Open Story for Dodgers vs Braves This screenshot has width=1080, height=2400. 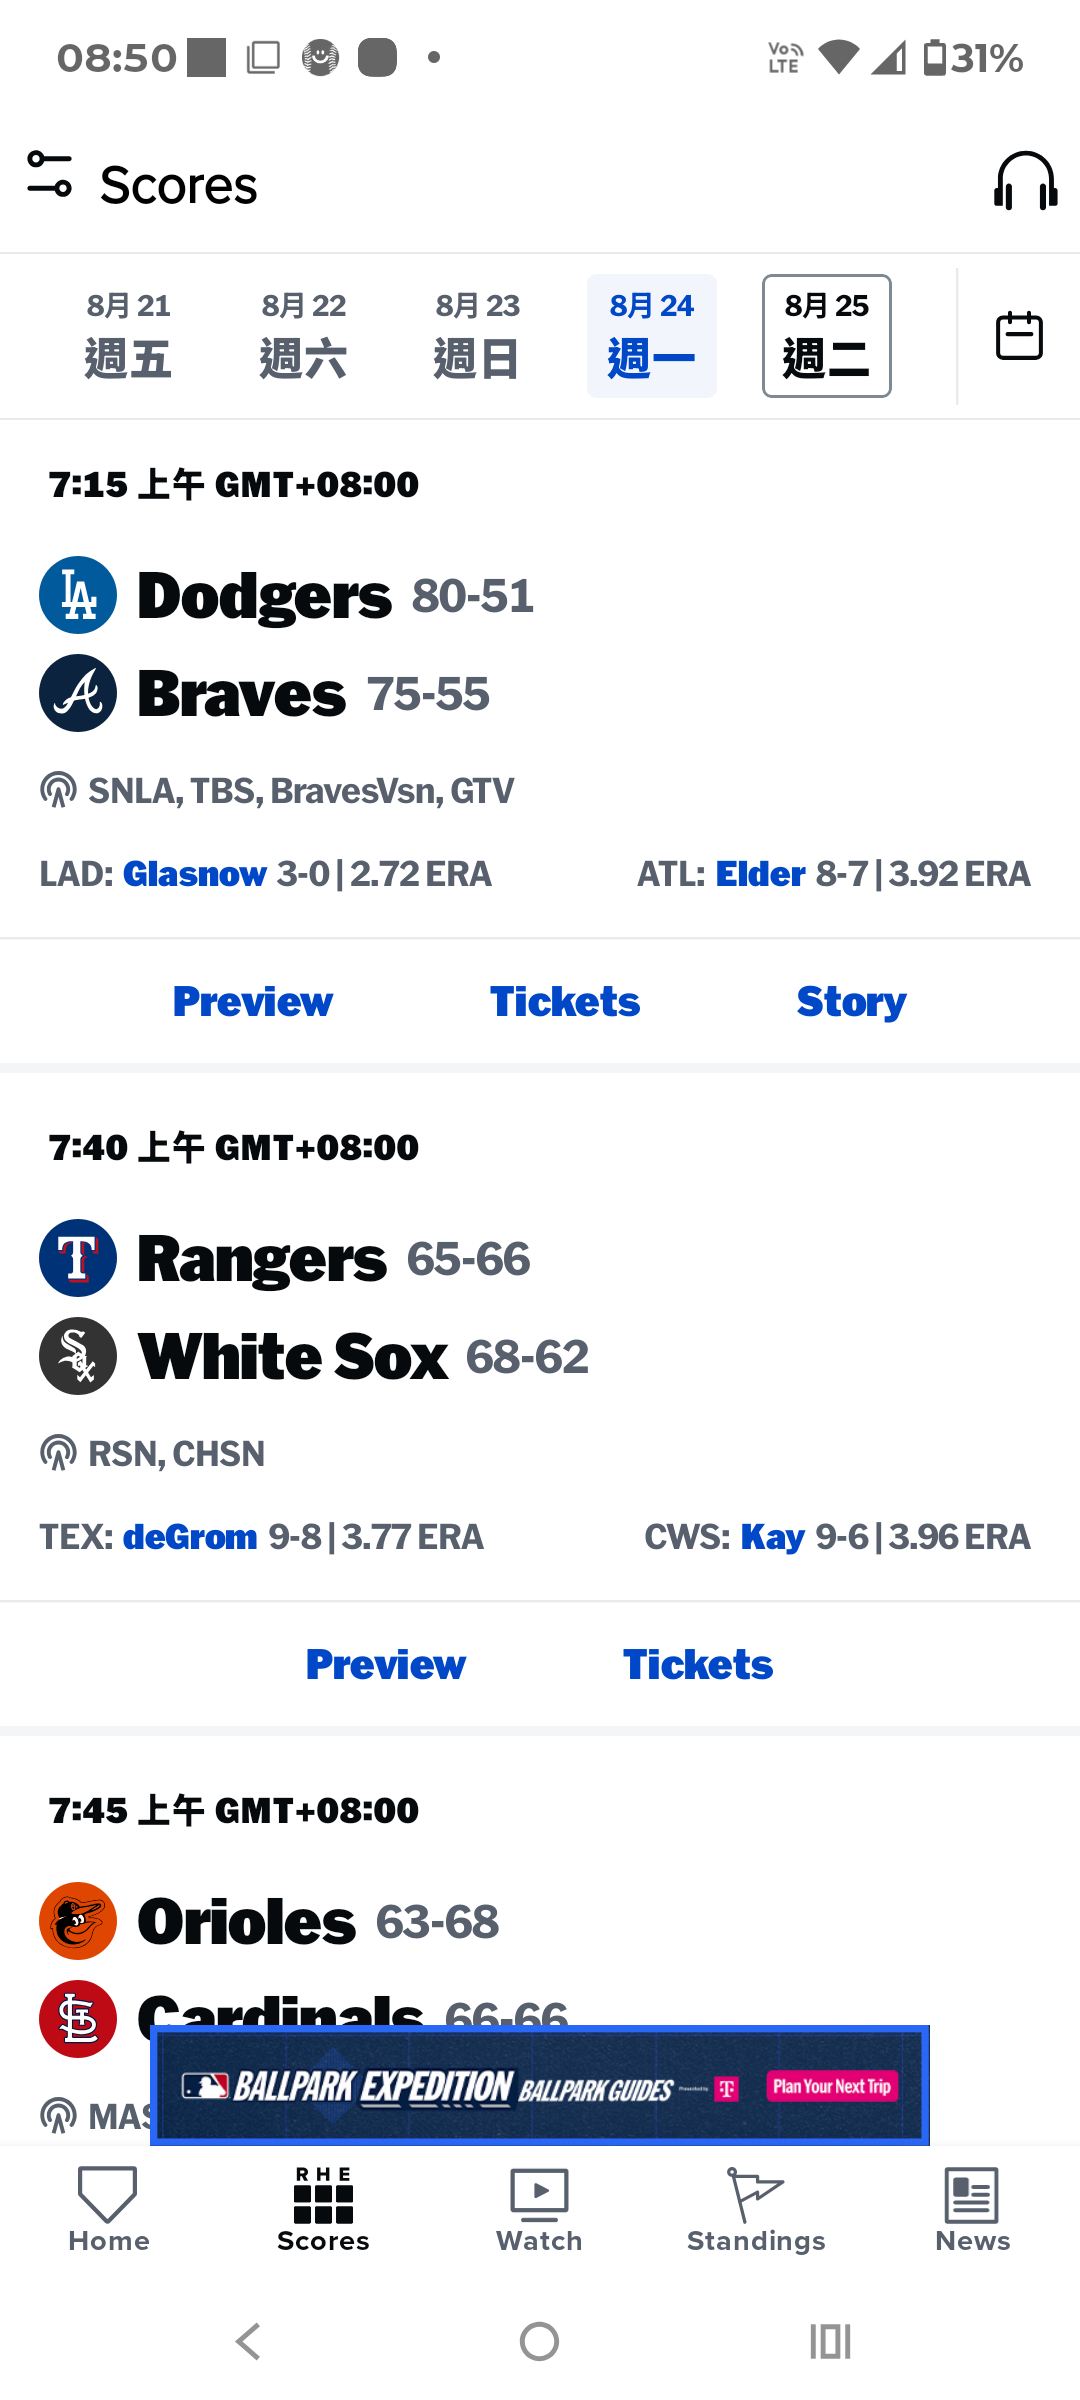click(x=852, y=1001)
